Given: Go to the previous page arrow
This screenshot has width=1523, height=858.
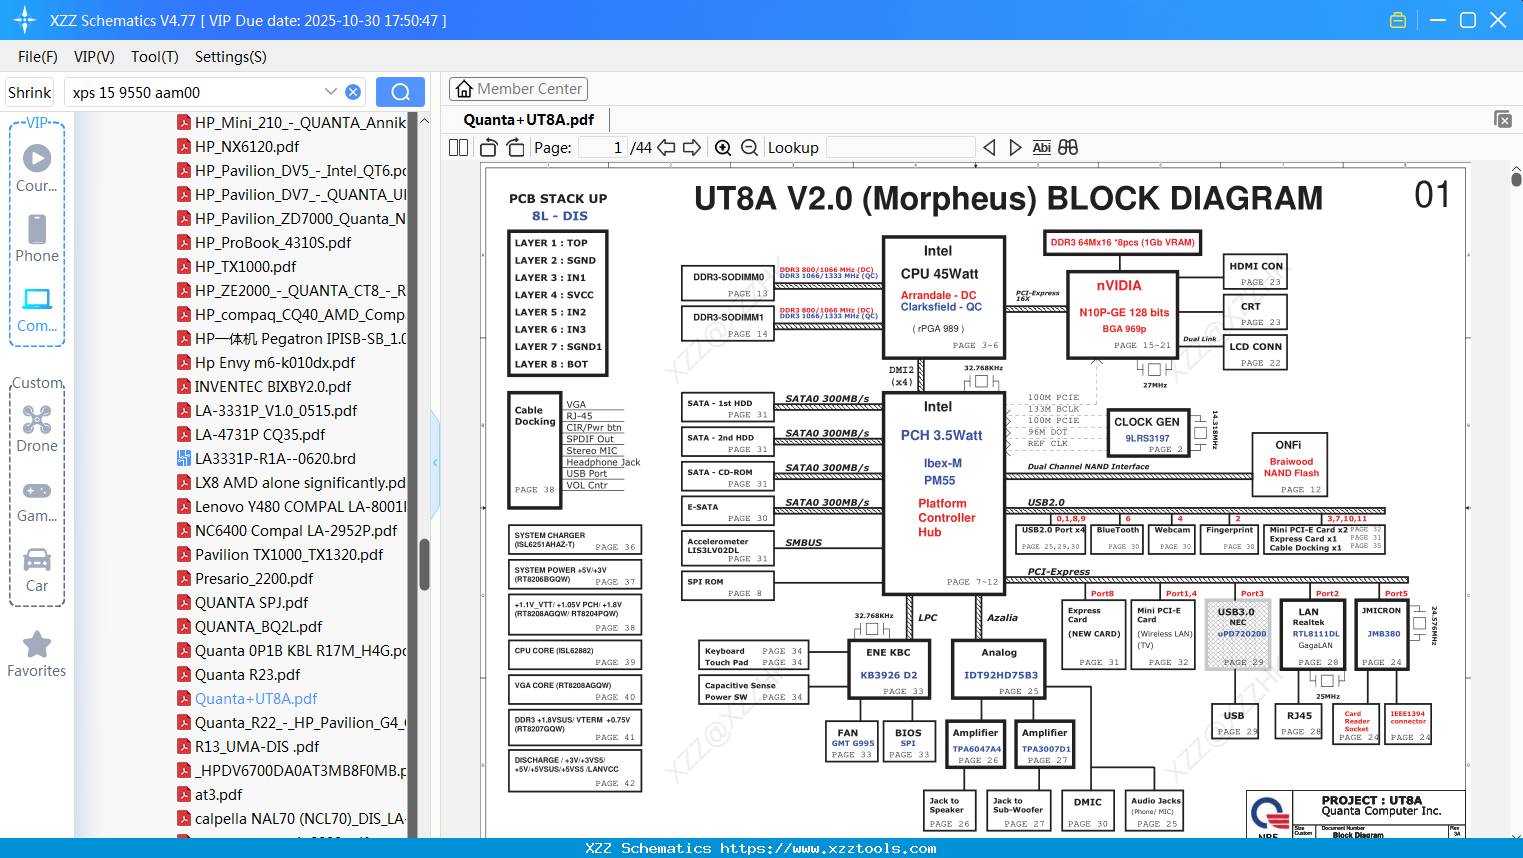Looking at the screenshot, I should [666, 148].
